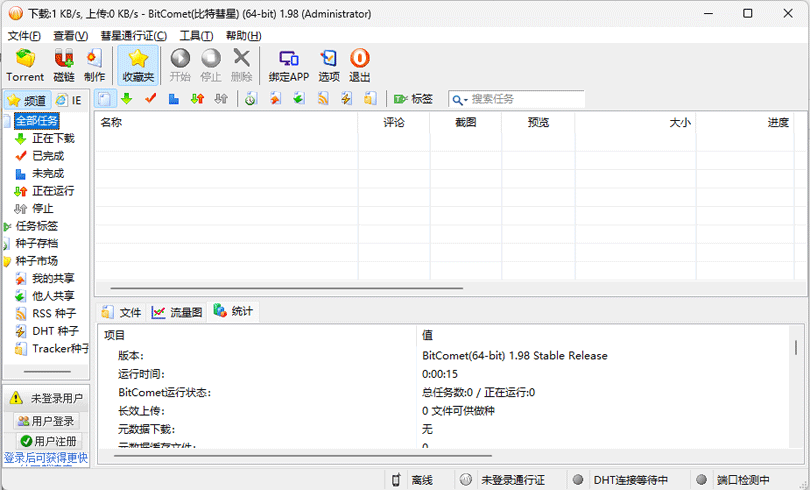Open the 工具(T) menu
810x490 pixels.
click(x=195, y=36)
